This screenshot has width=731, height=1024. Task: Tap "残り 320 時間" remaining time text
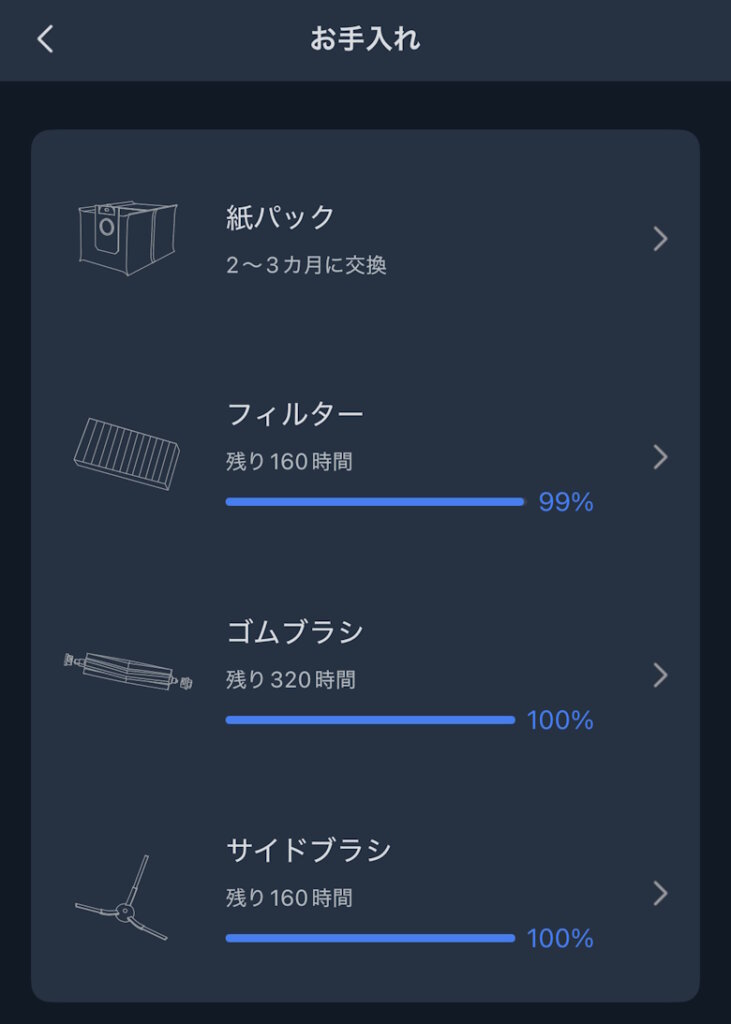pos(291,680)
